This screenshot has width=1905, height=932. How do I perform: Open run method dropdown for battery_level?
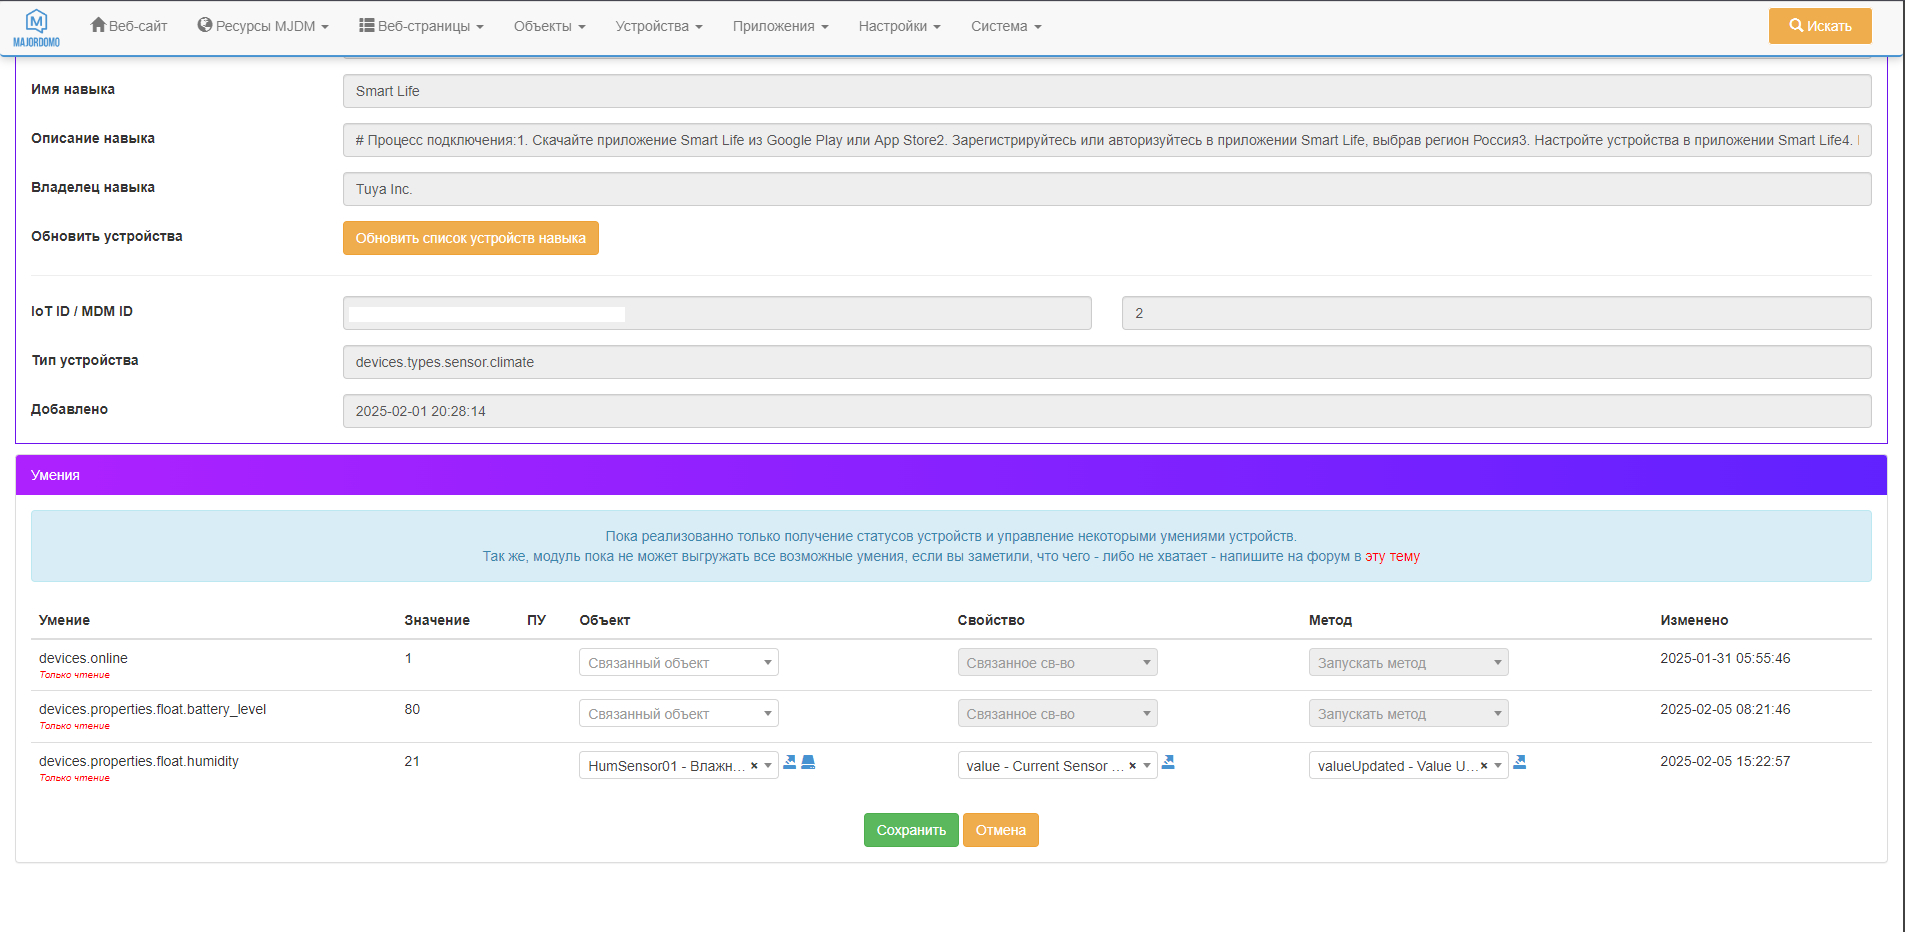[x=1408, y=714]
